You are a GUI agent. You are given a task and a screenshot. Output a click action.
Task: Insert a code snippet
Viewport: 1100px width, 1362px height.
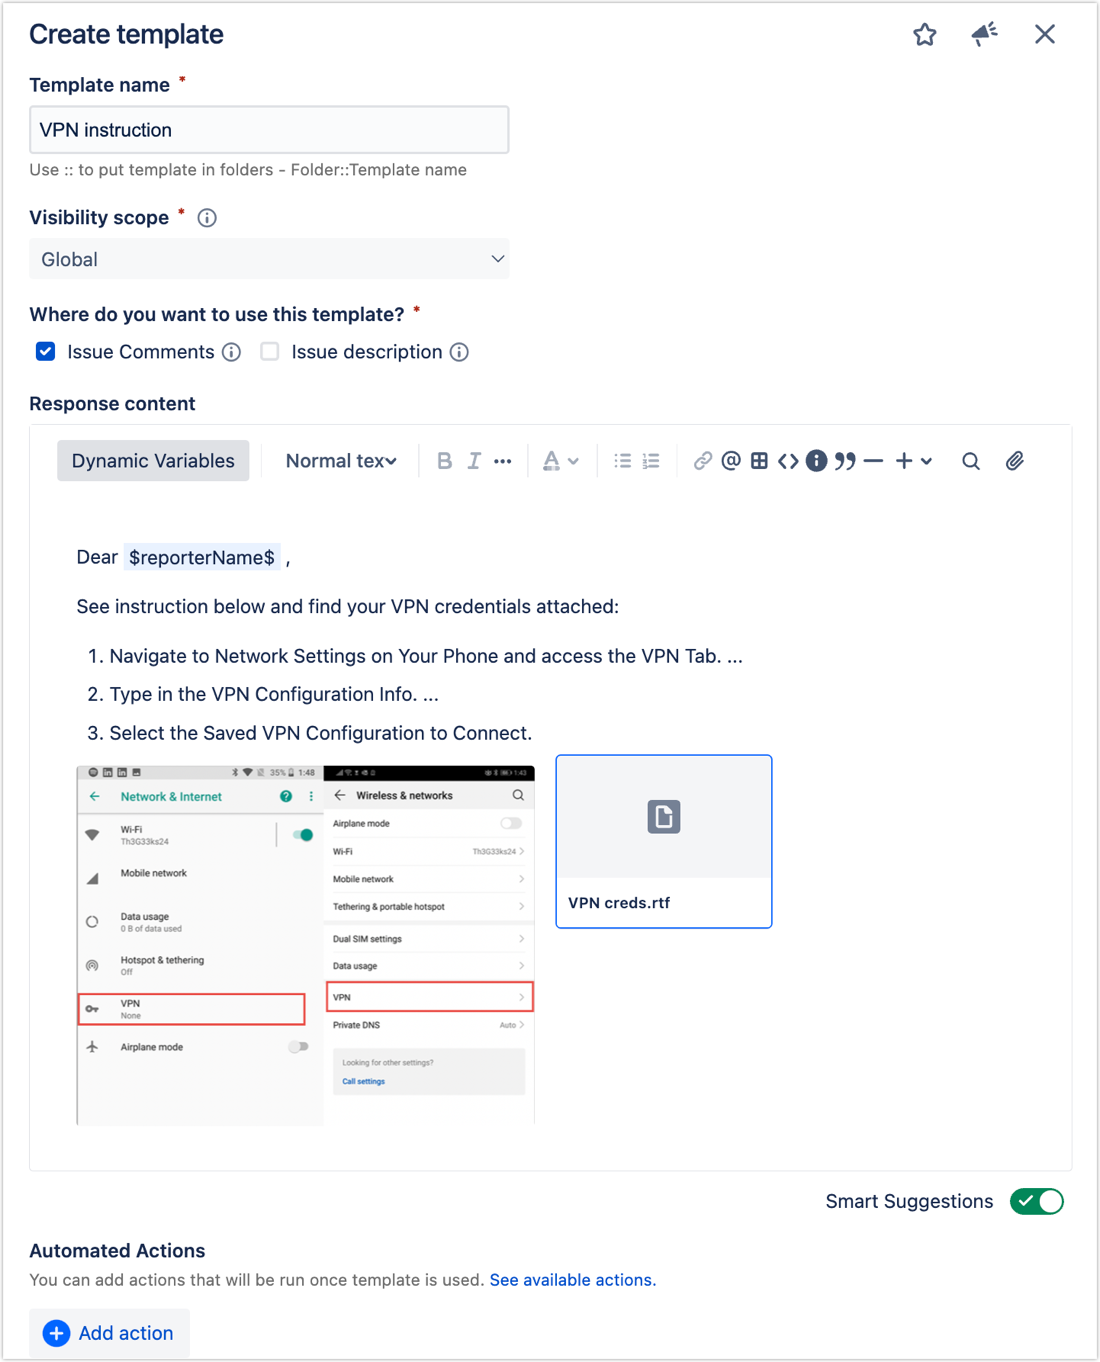[x=788, y=461]
